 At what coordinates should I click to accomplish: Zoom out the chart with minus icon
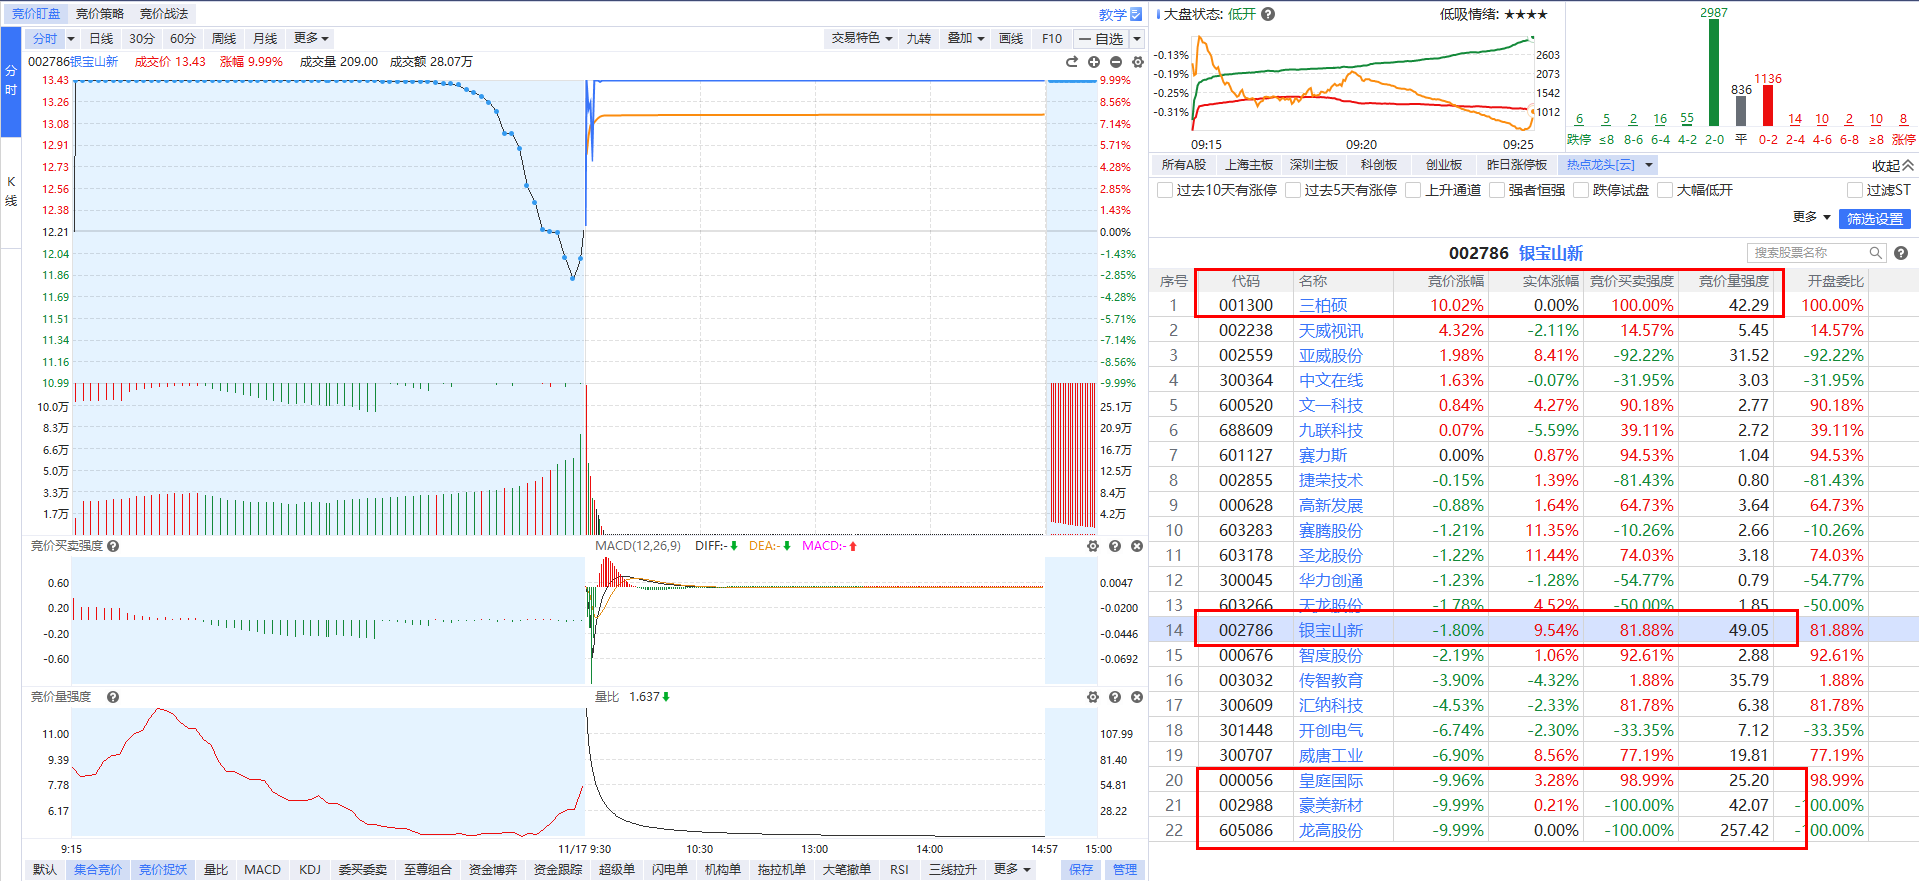1116,62
